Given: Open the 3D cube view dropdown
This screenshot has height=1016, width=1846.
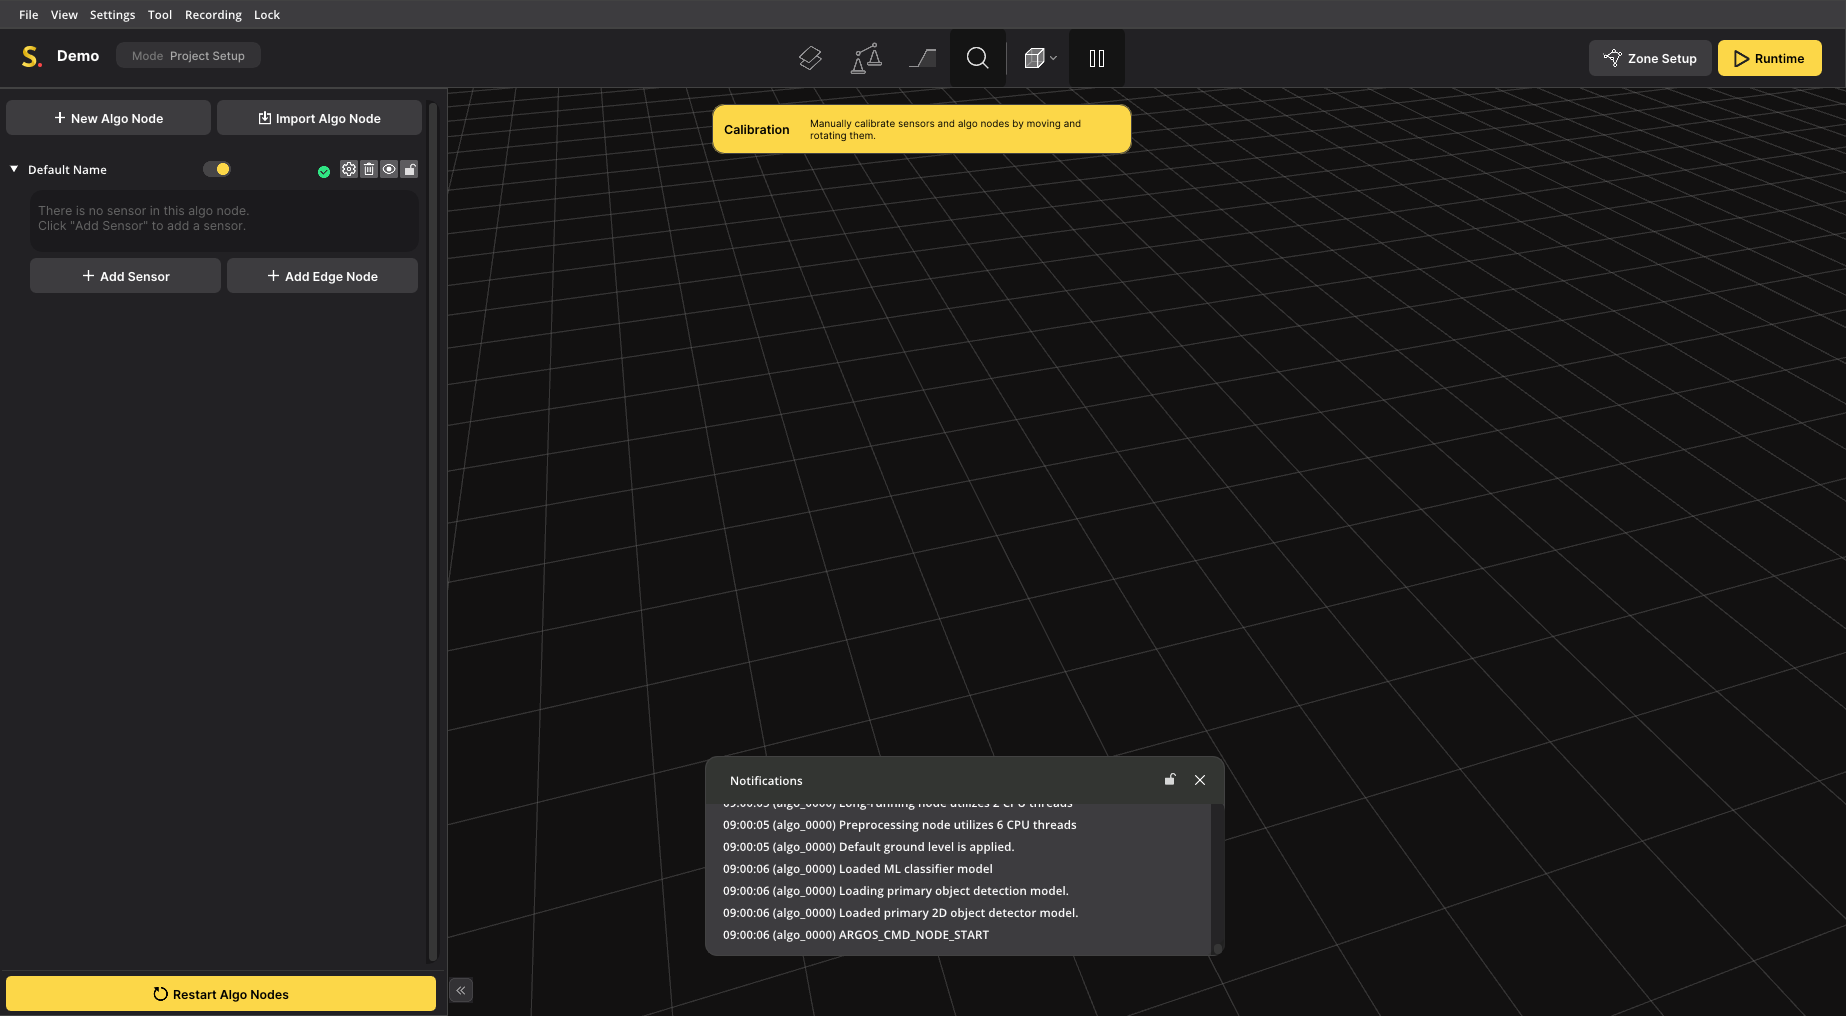Looking at the screenshot, I should point(1040,58).
